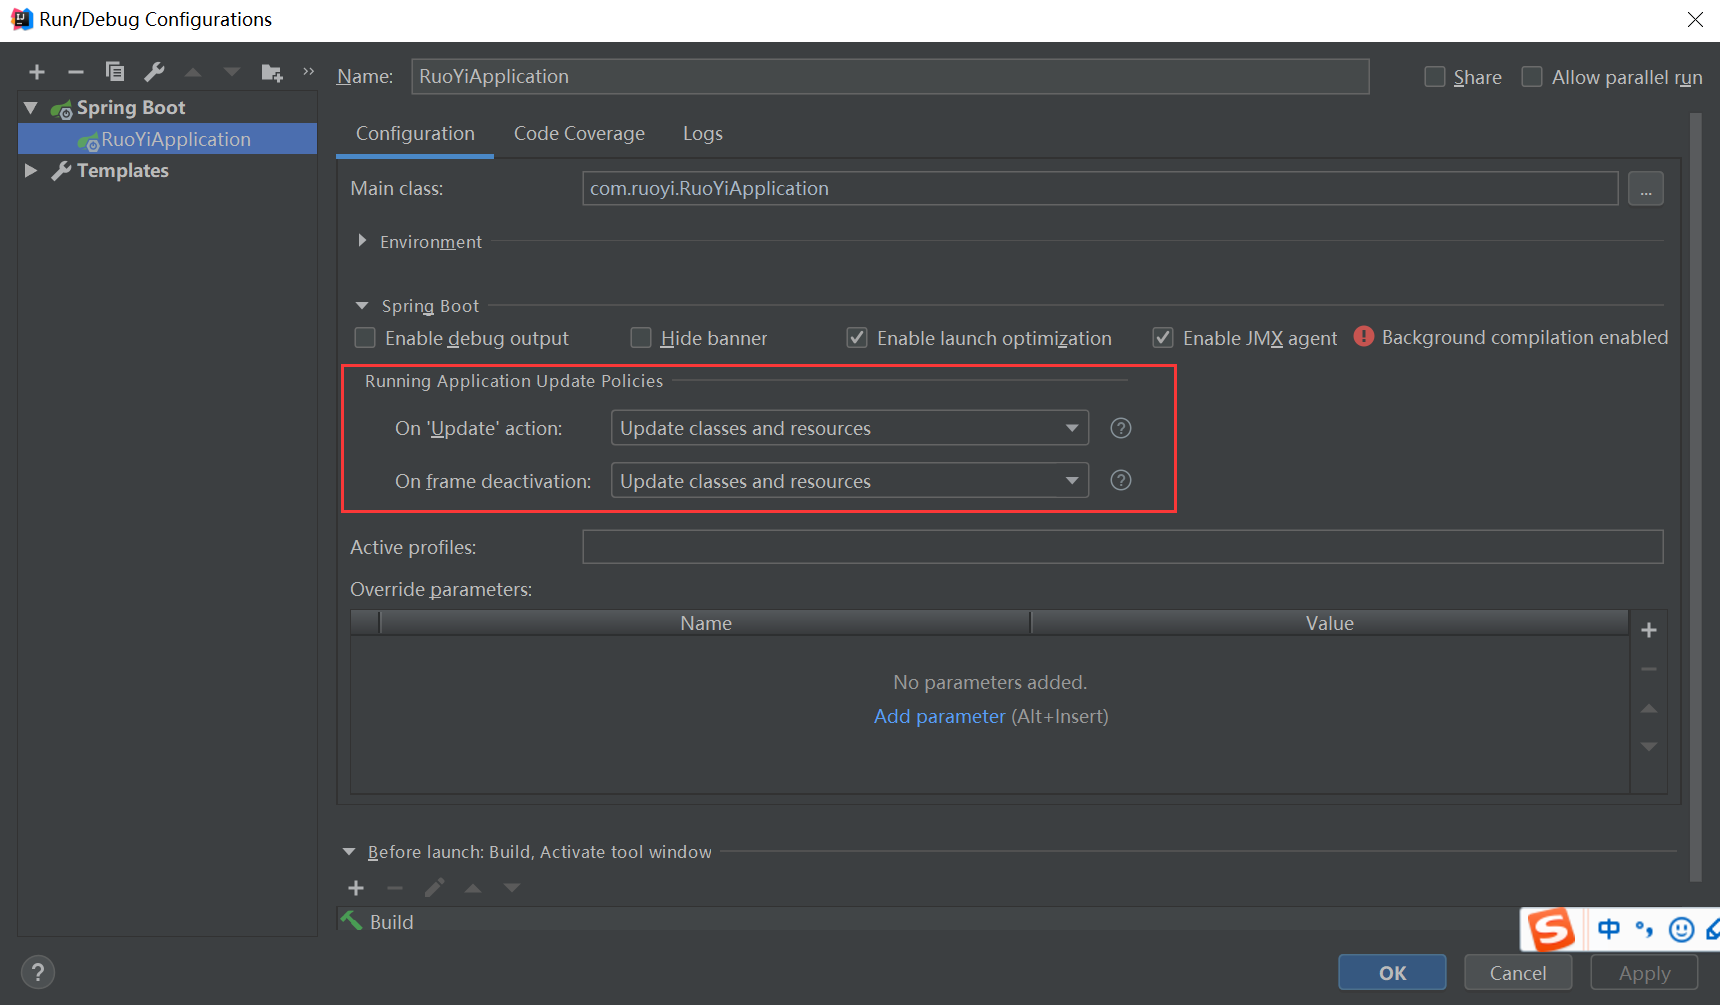Open the Logs tab
The image size is (1720, 1005).
(x=702, y=133)
